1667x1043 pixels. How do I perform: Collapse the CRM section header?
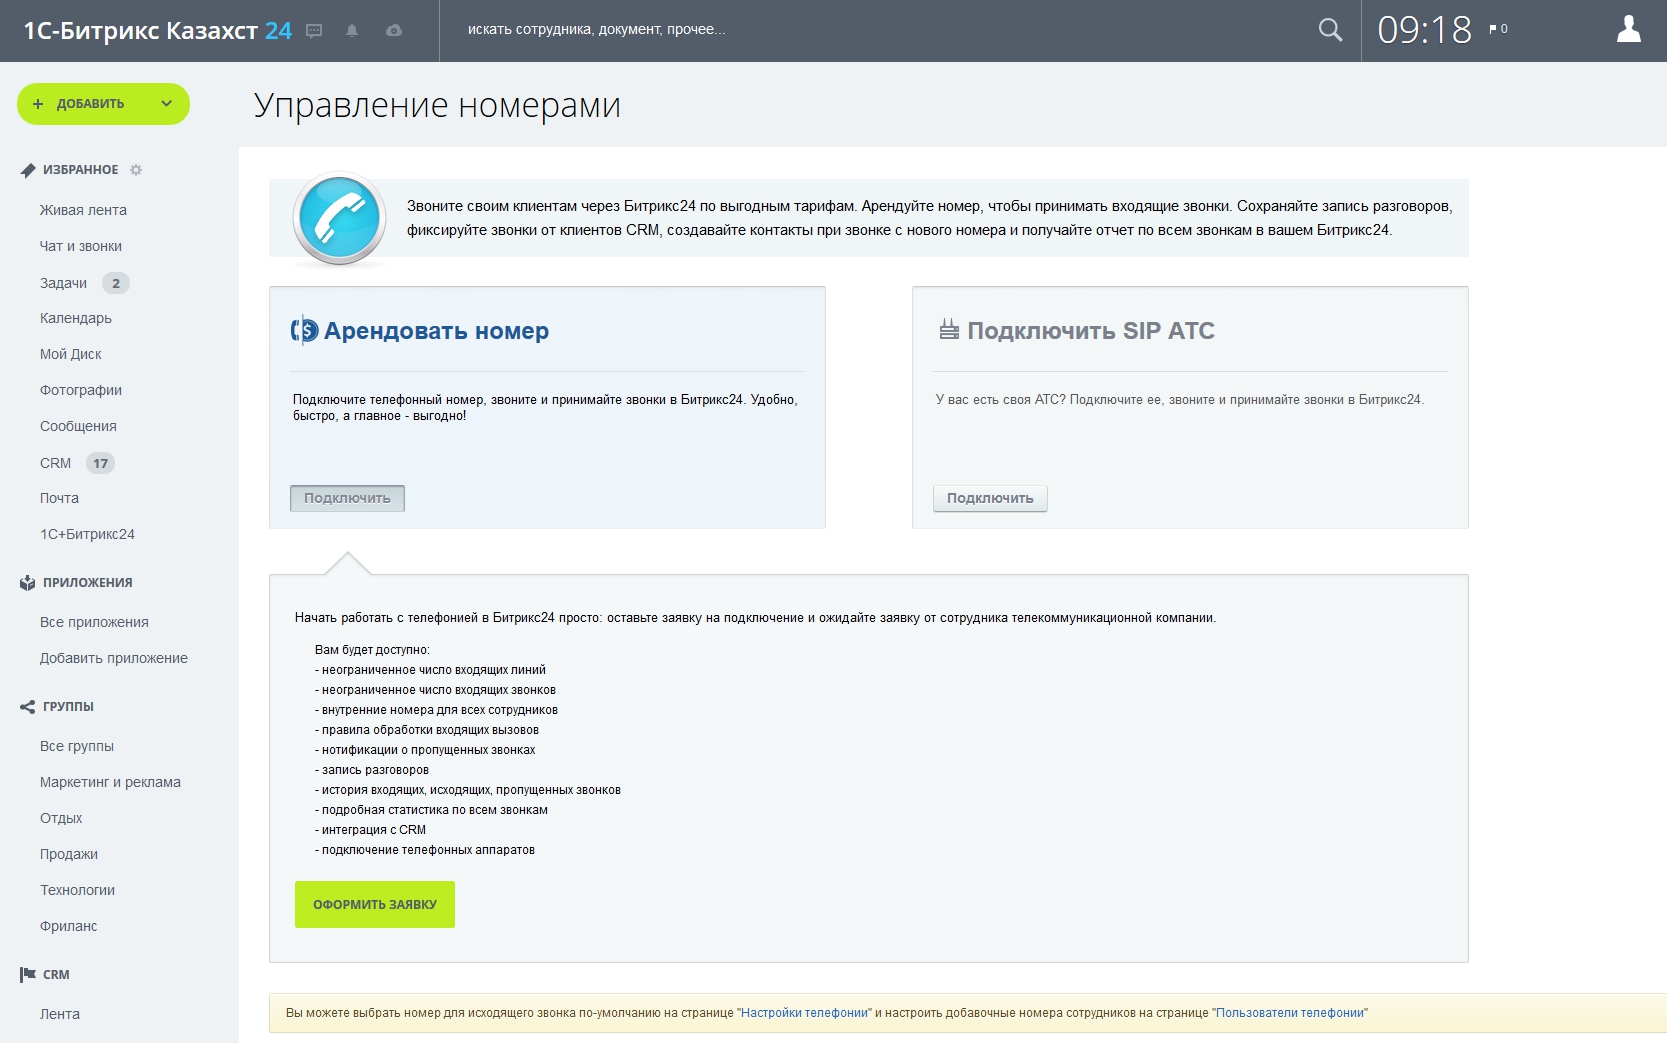pyautogui.click(x=56, y=975)
